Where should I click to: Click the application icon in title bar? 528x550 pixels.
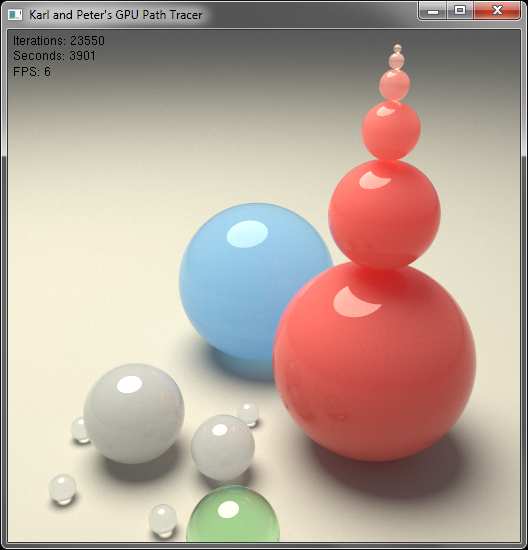pyautogui.click(x=15, y=15)
